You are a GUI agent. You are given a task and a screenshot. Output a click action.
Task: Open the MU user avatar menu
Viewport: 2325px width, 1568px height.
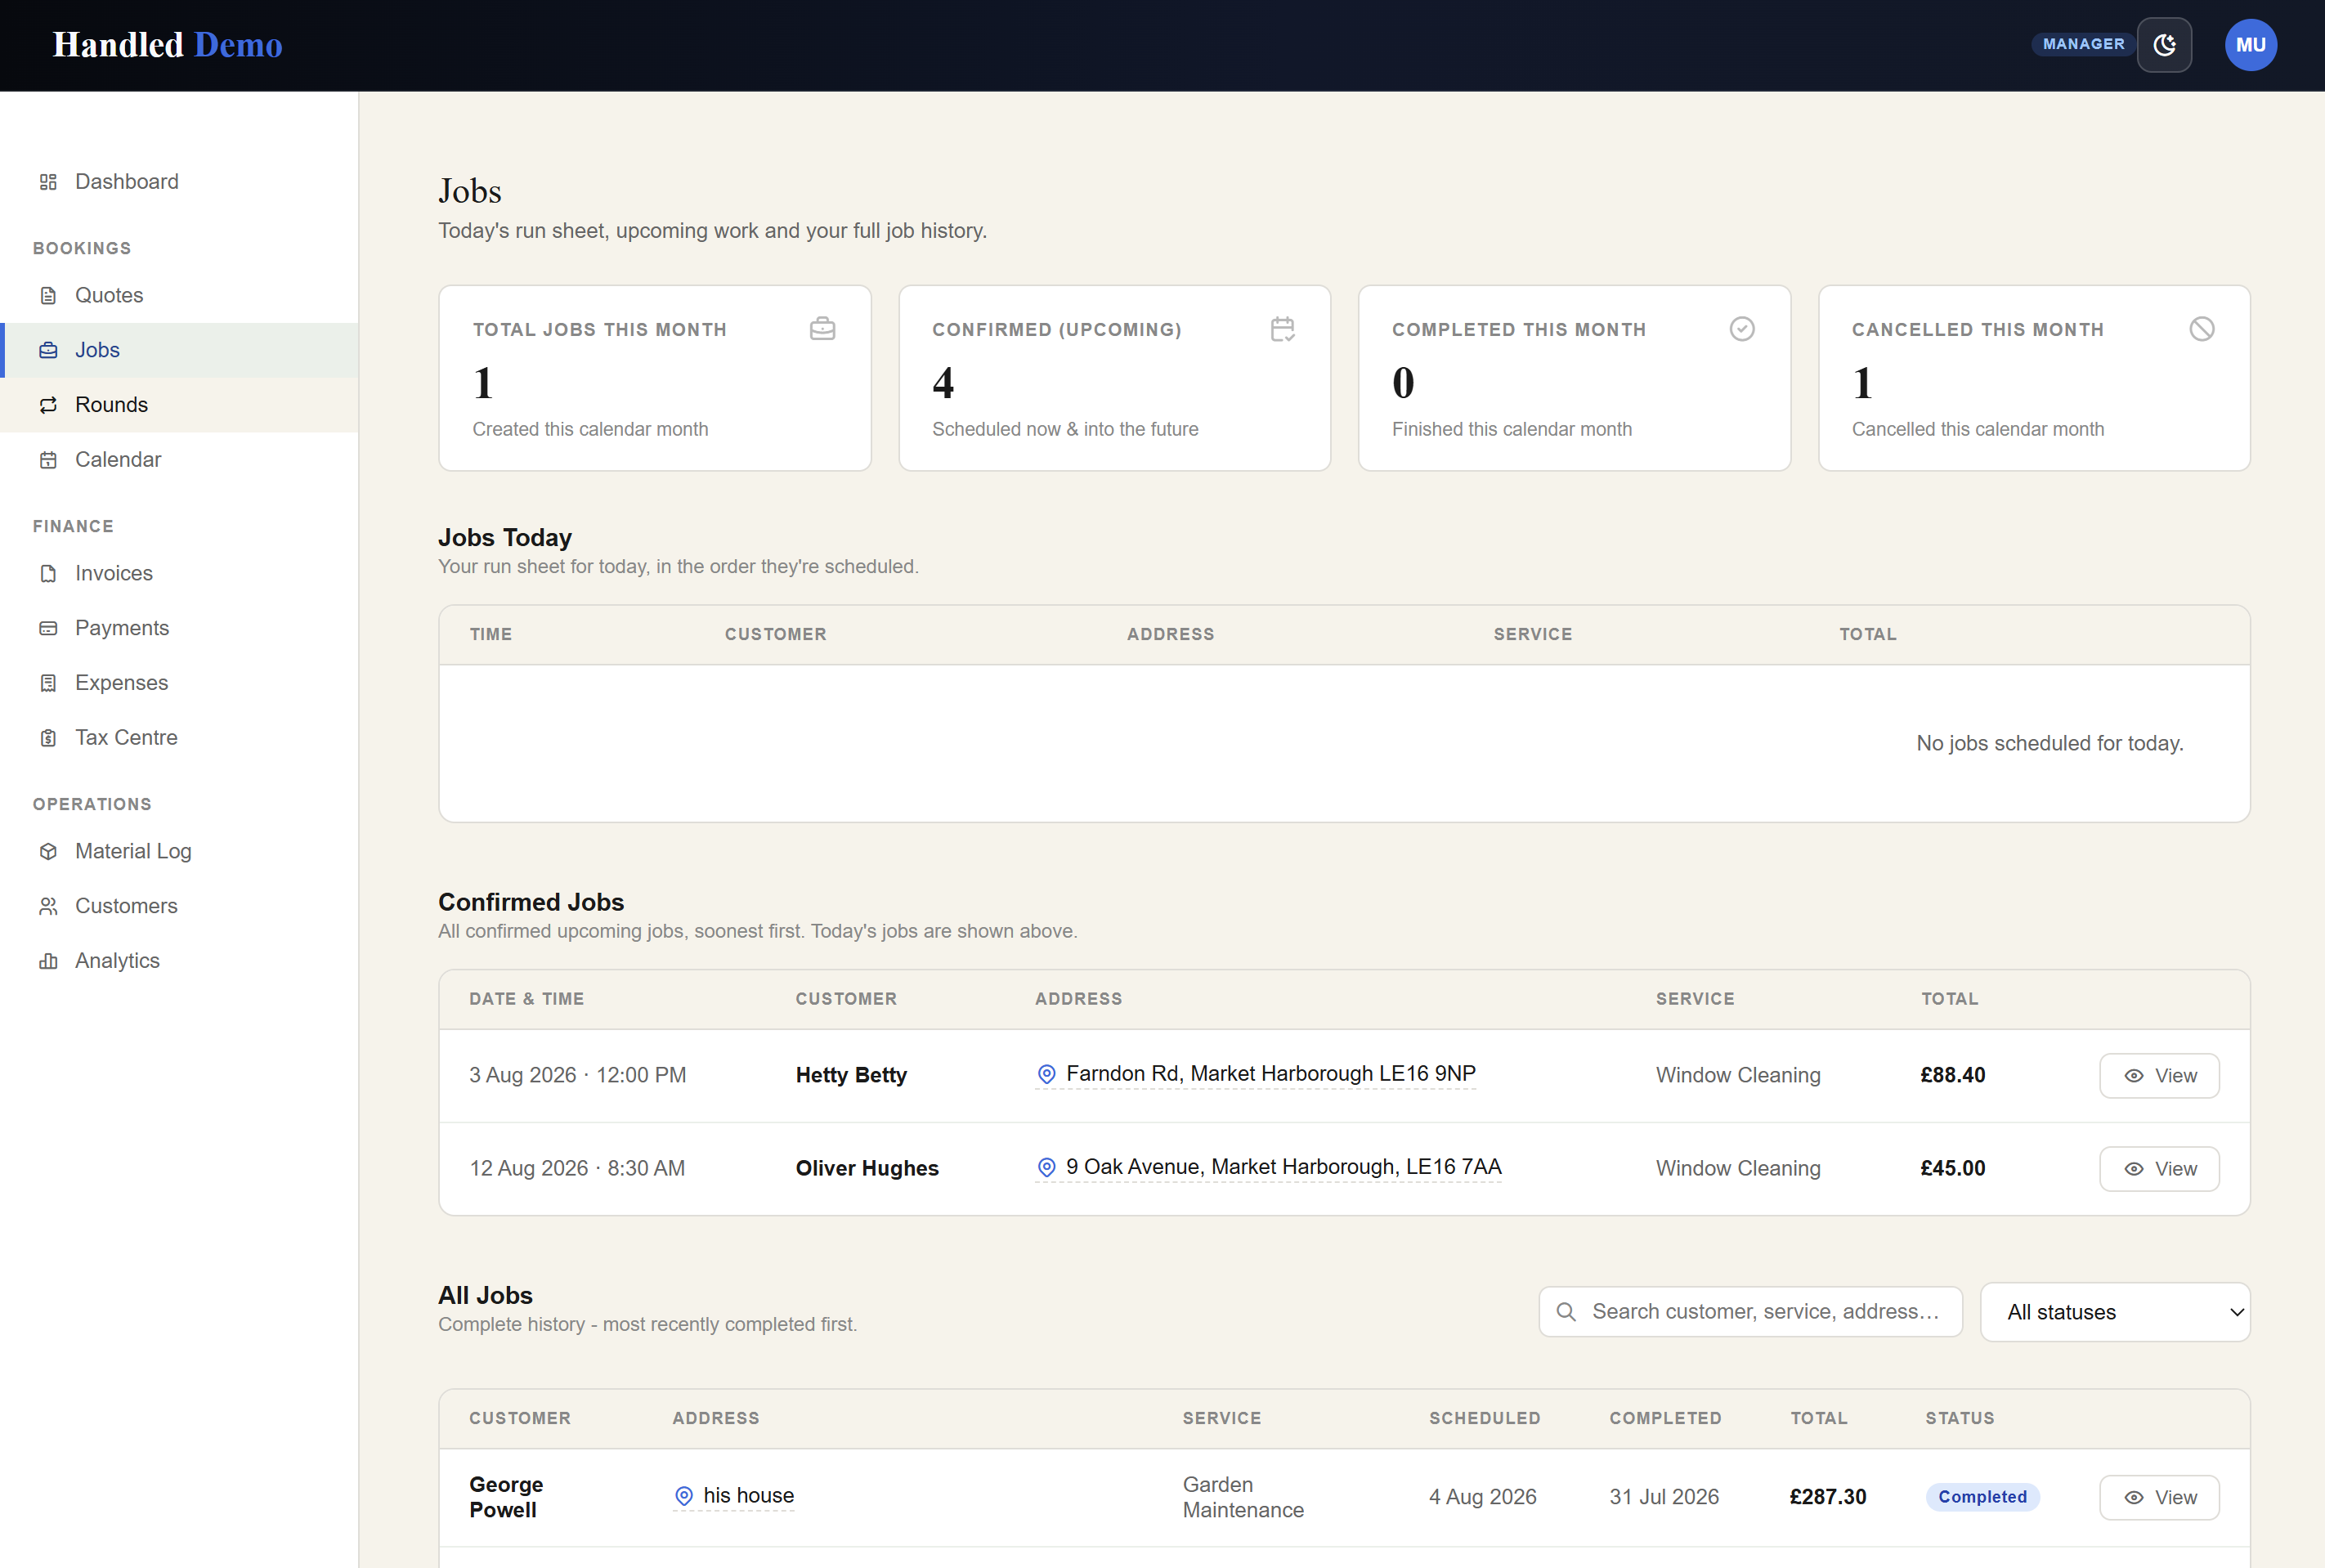pyautogui.click(x=2250, y=45)
